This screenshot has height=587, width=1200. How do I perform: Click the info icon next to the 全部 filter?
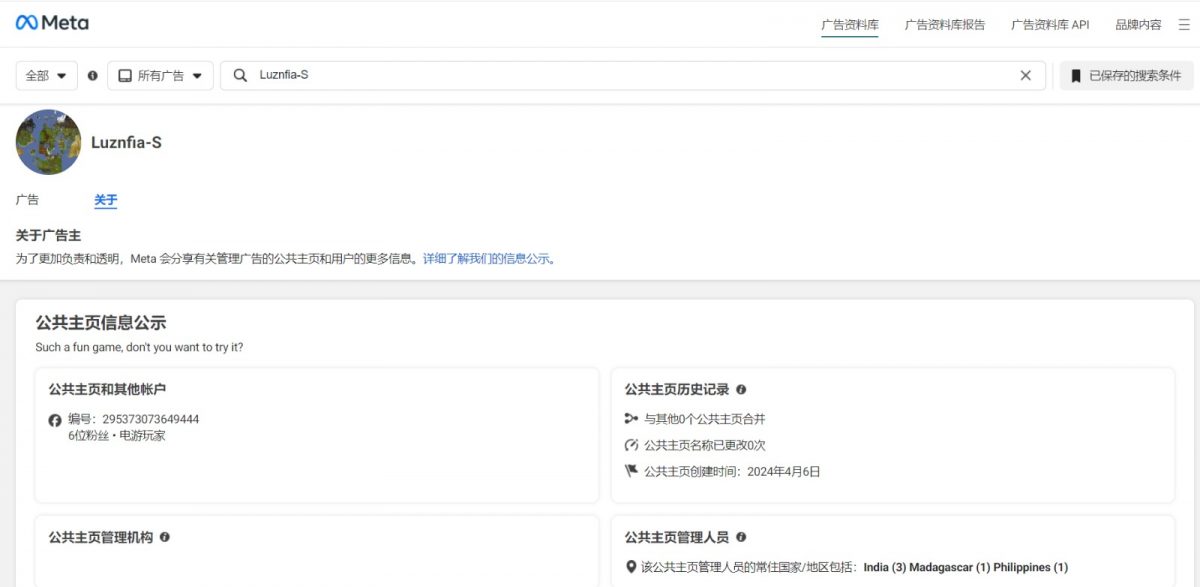pyautogui.click(x=91, y=74)
